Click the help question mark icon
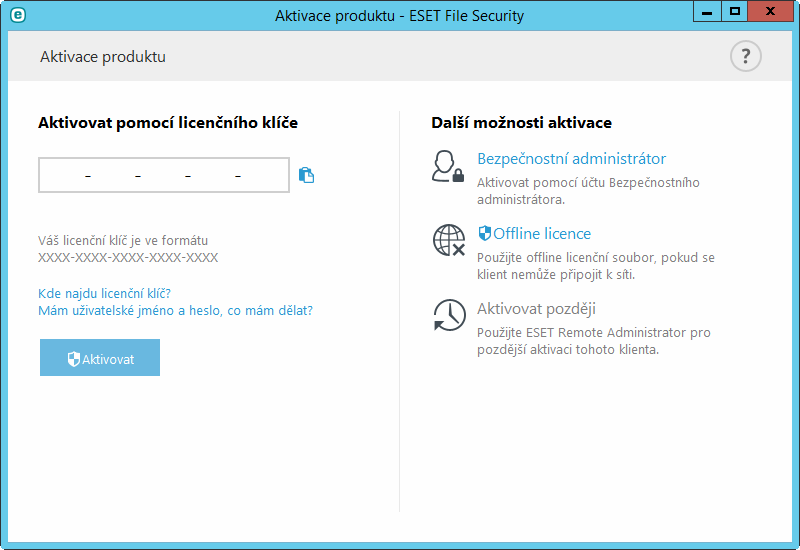The height and width of the screenshot is (550, 800). [745, 56]
